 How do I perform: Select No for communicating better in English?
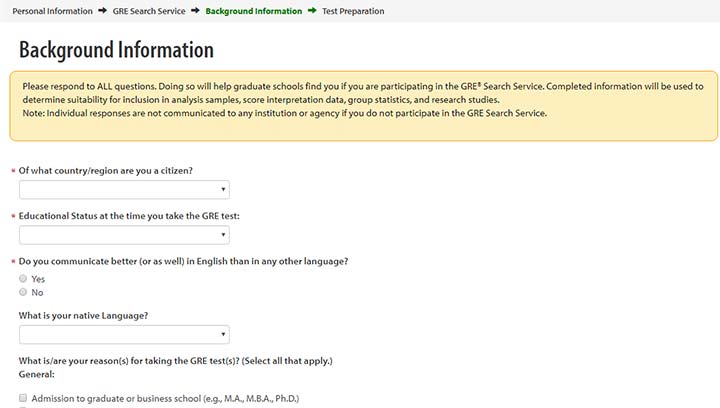point(23,292)
